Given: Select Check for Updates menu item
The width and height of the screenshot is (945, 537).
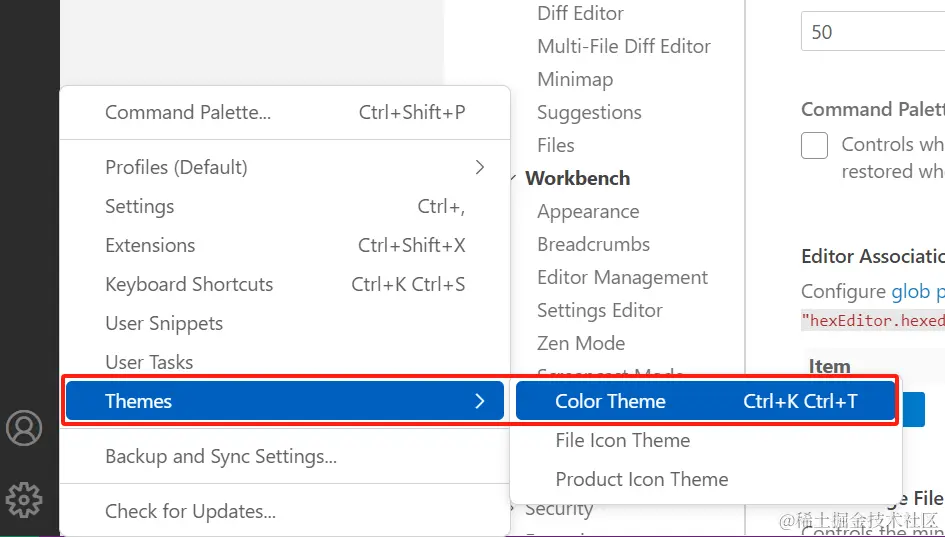Looking at the screenshot, I should pyautogui.click(x=190, y=511).
